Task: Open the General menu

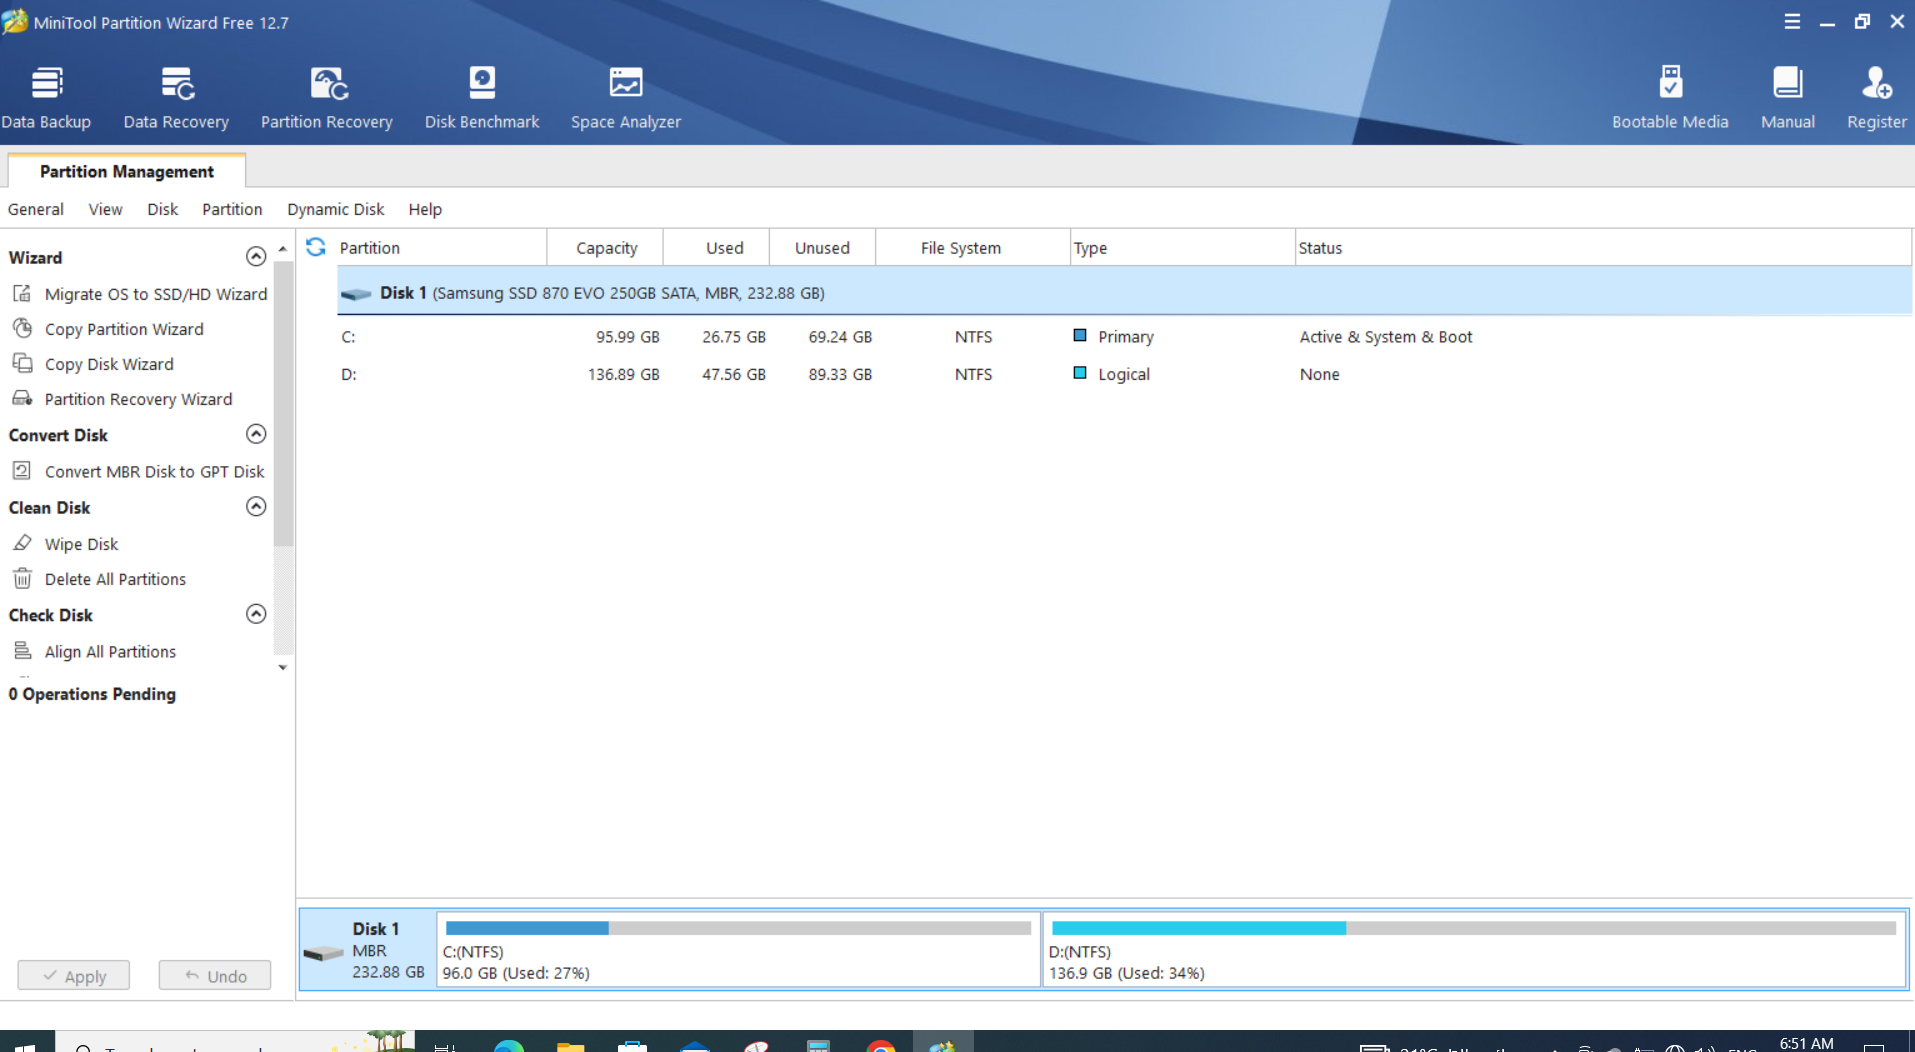Action: (36, 209)
